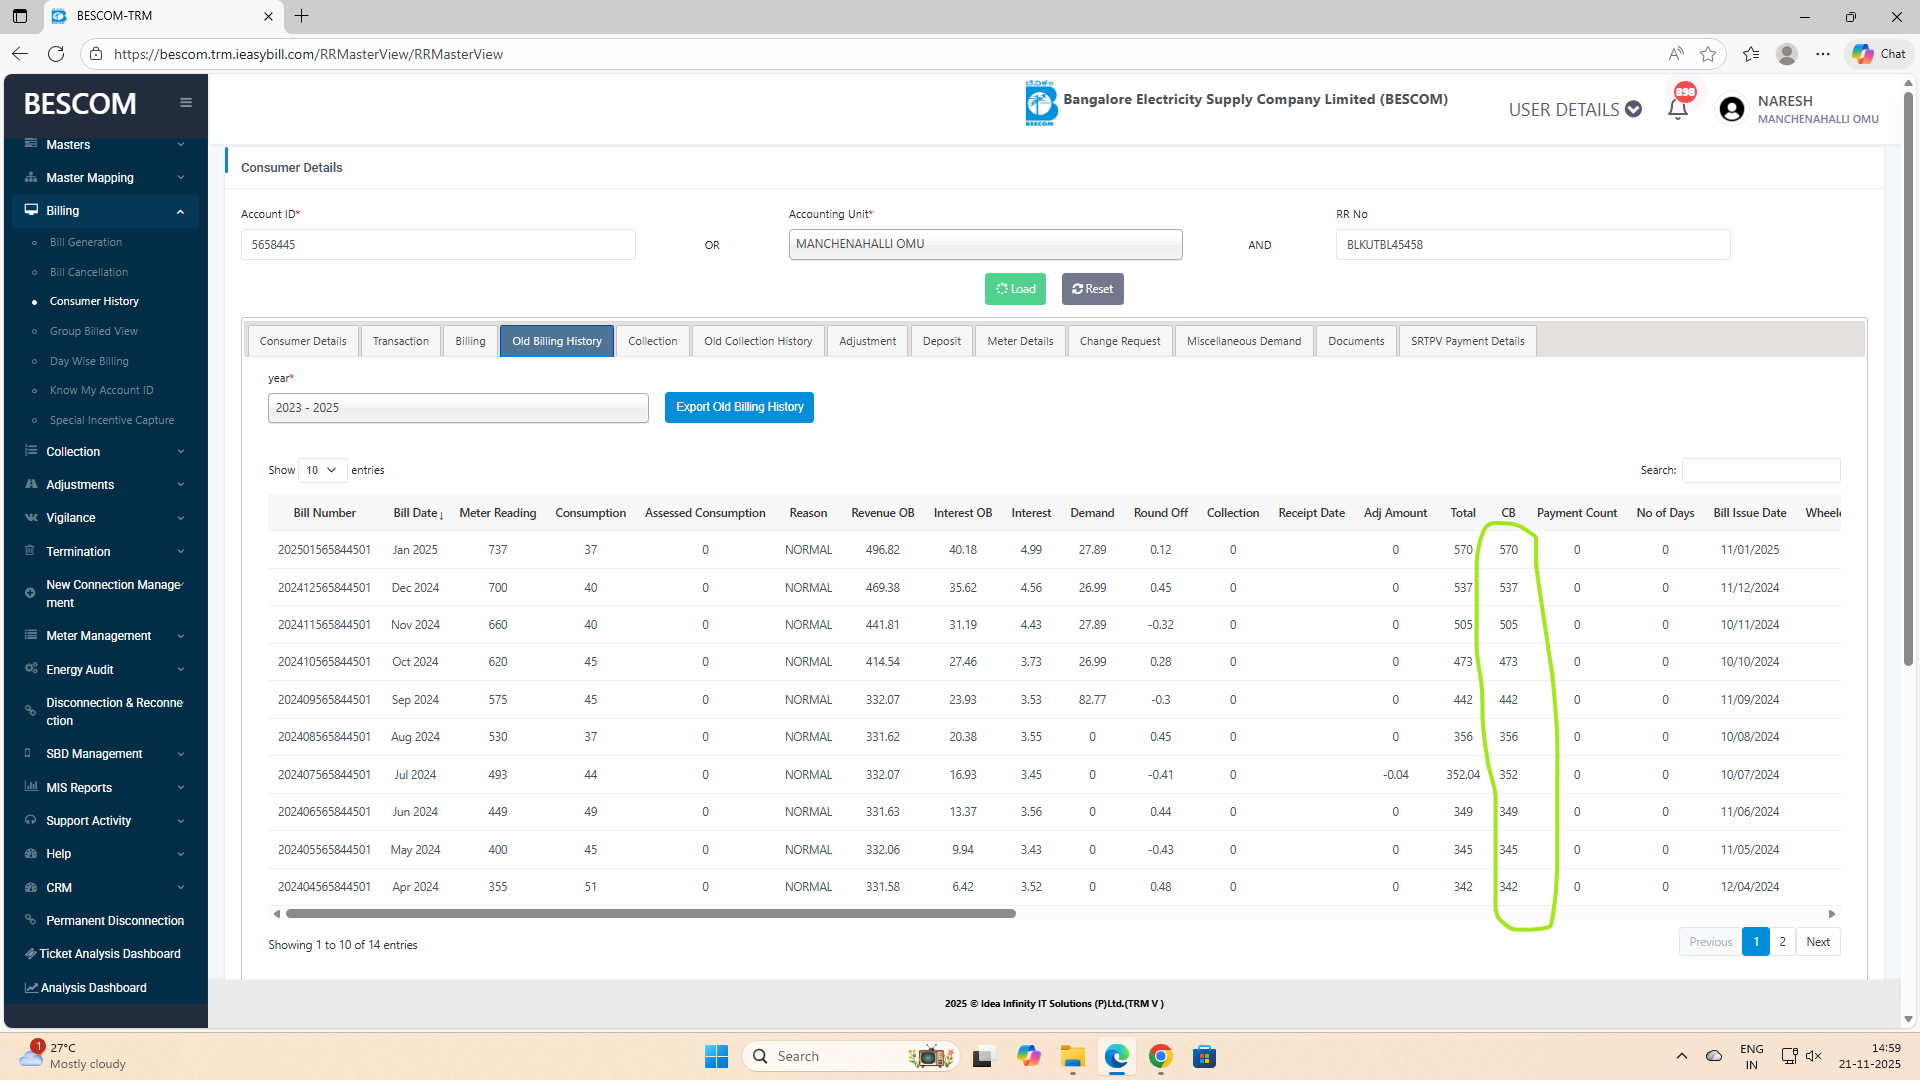Viewport: 1920px width, 1080px height.
Task: Toggle the sidebar hamburger menu icon
Action: [x=186, y=103]
